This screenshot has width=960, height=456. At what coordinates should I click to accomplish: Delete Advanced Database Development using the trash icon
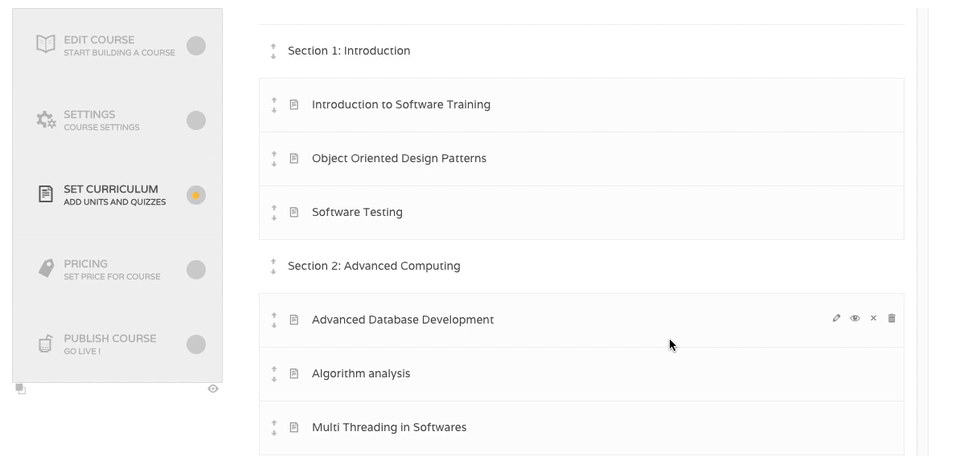pos(892,319)
